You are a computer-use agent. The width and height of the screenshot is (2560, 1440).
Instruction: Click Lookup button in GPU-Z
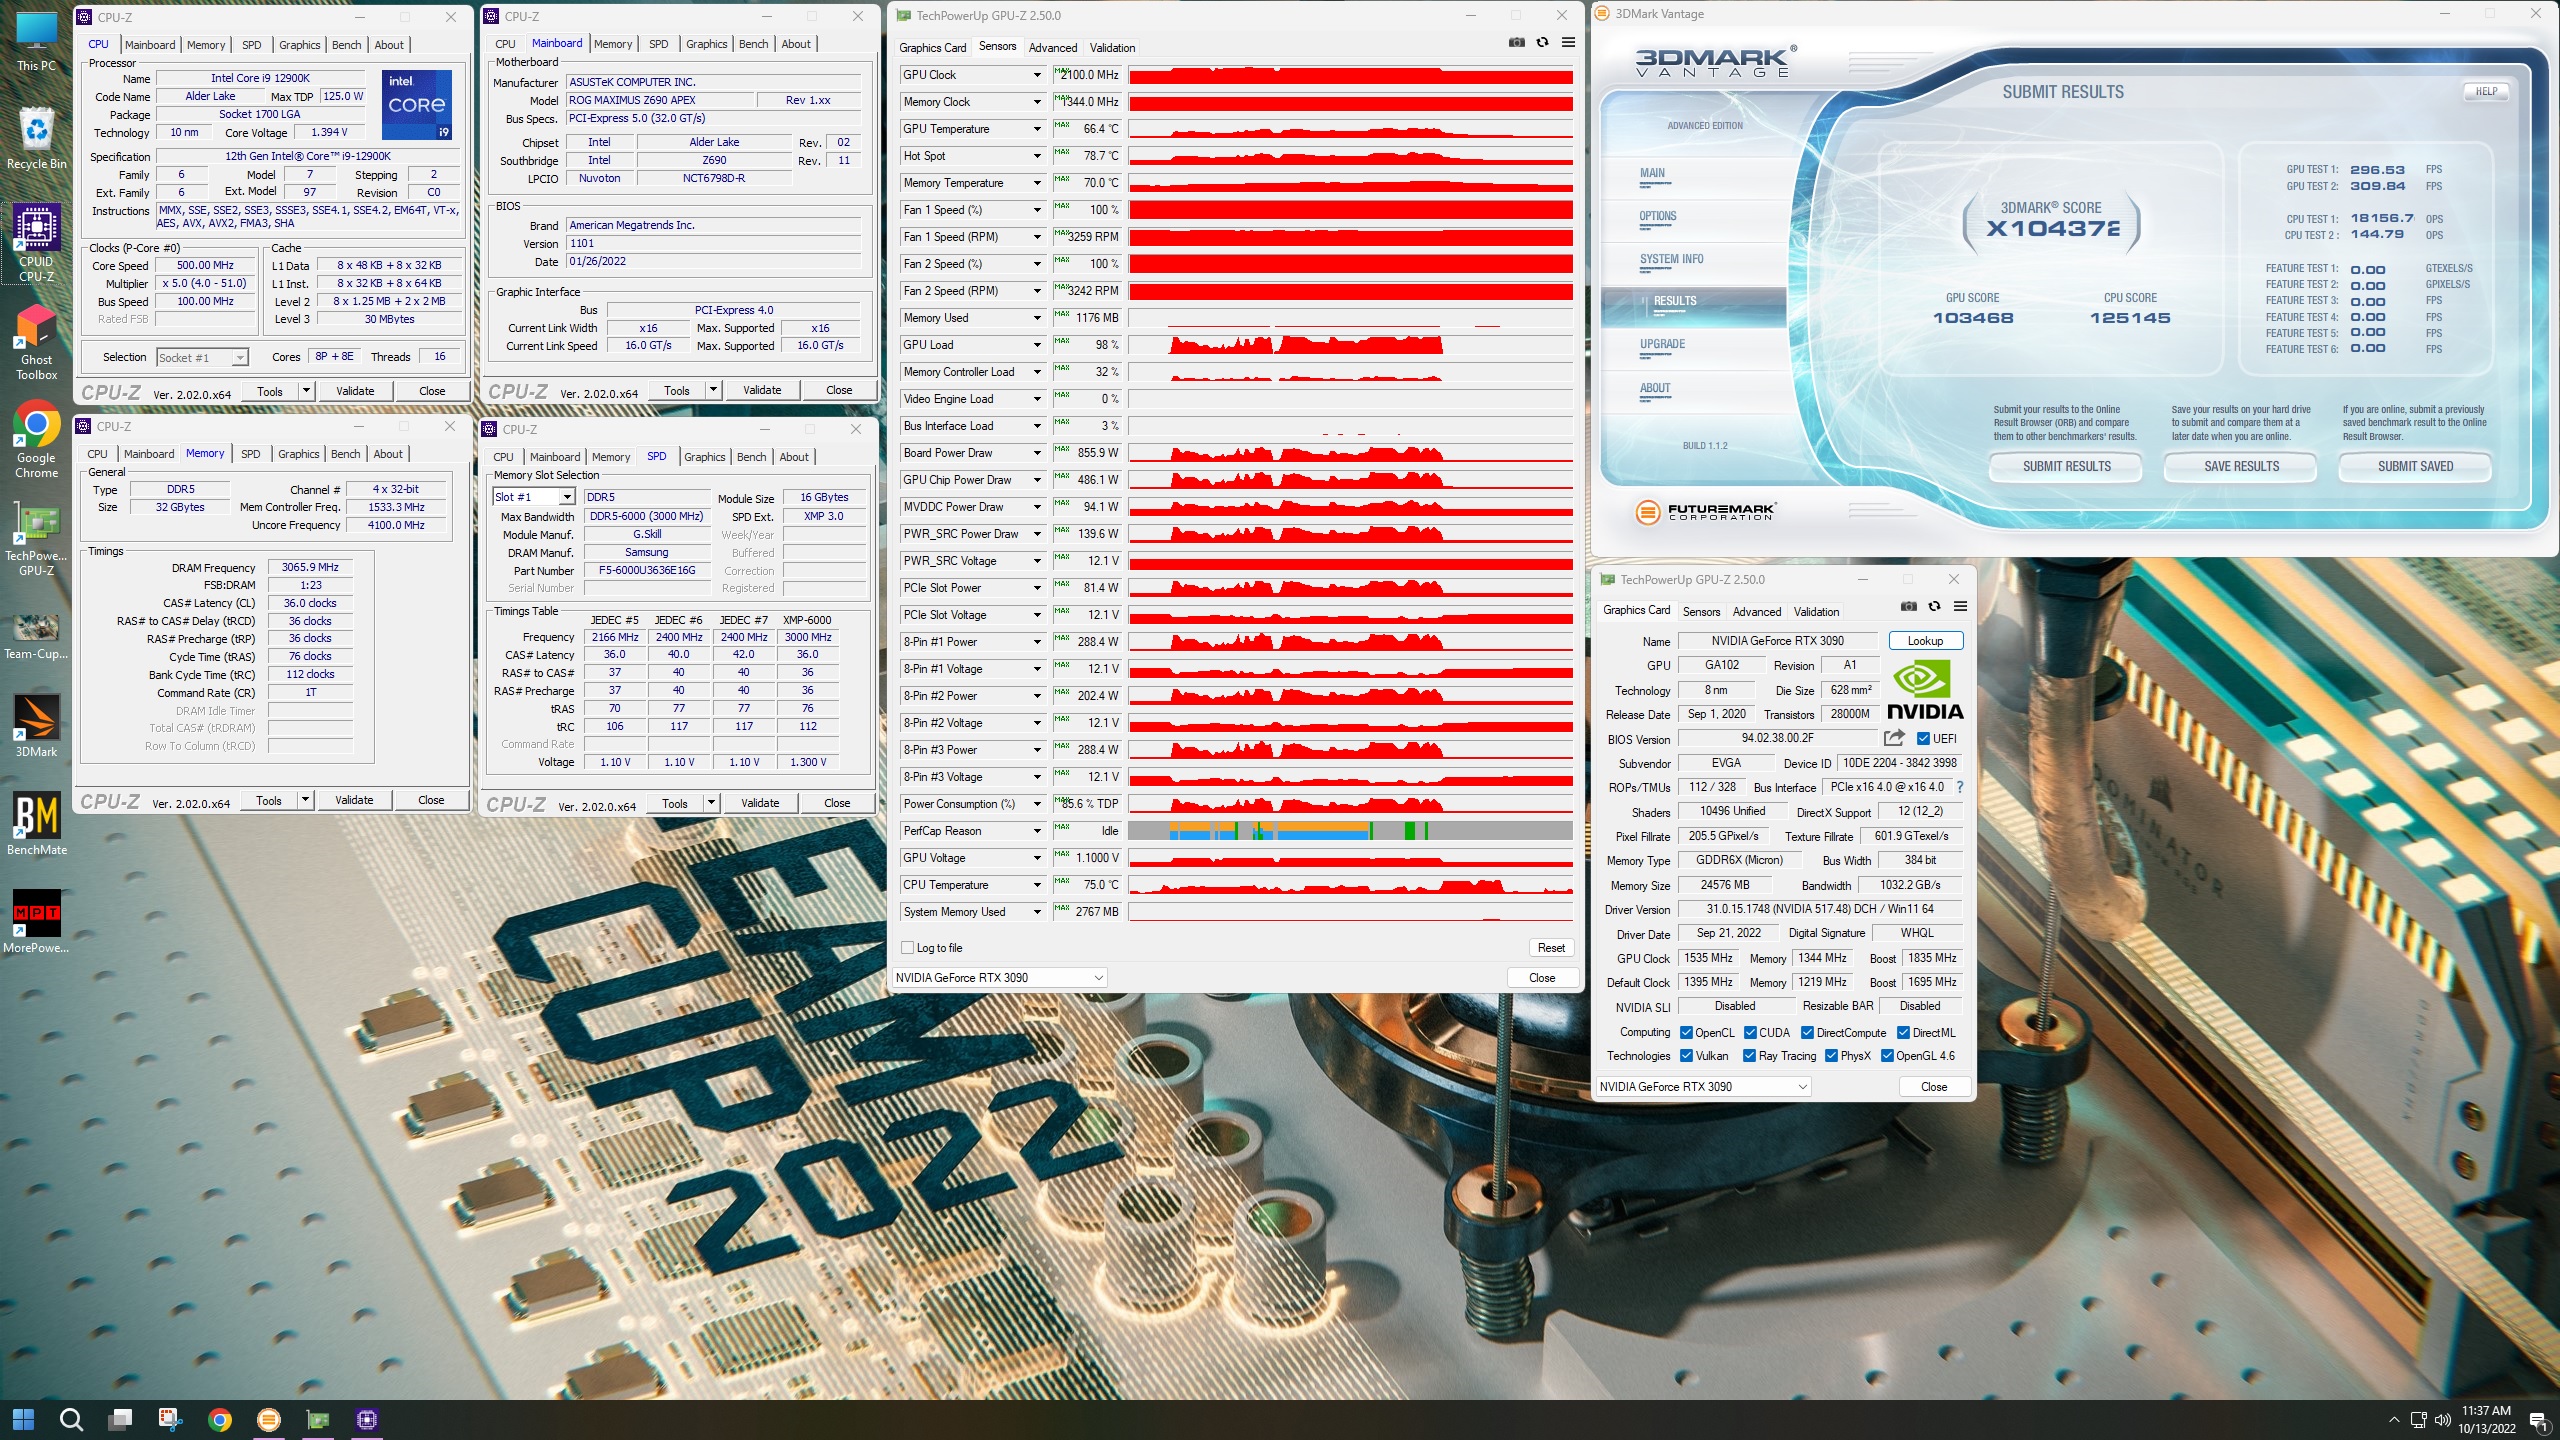pyautogui.click(x=1925, y=641)
